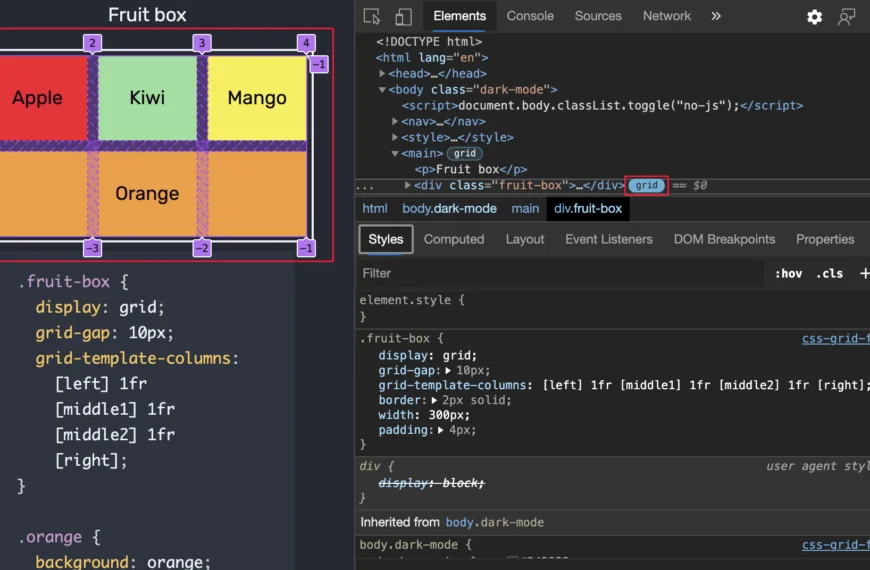Toggle .cls class editor

(x=829, y=274)
